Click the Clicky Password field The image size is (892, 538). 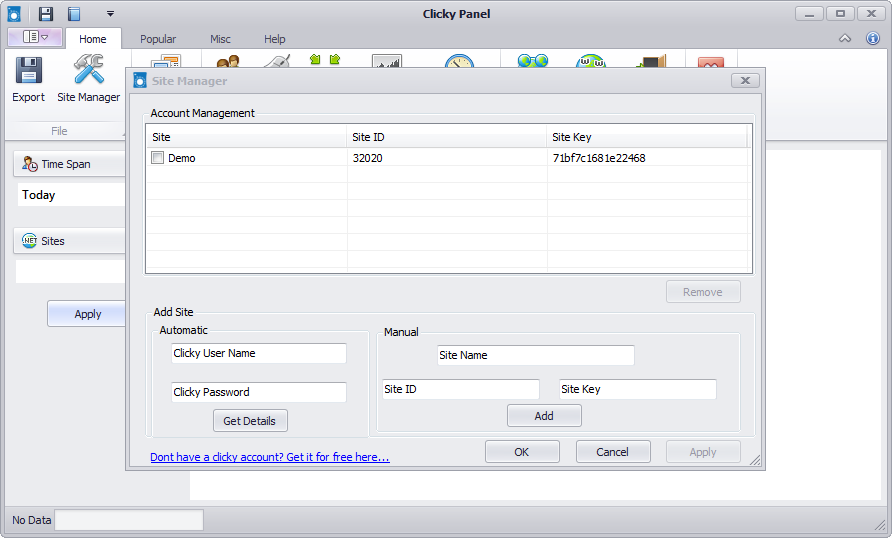pos(259,392)
